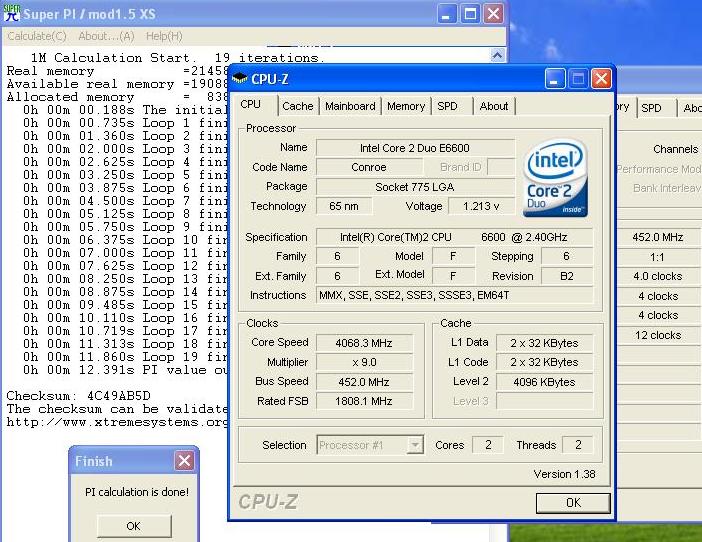702x542 pixels.
Task: Click the Core Speed value field
Action: pyautogui.click(x=364, y=343)
